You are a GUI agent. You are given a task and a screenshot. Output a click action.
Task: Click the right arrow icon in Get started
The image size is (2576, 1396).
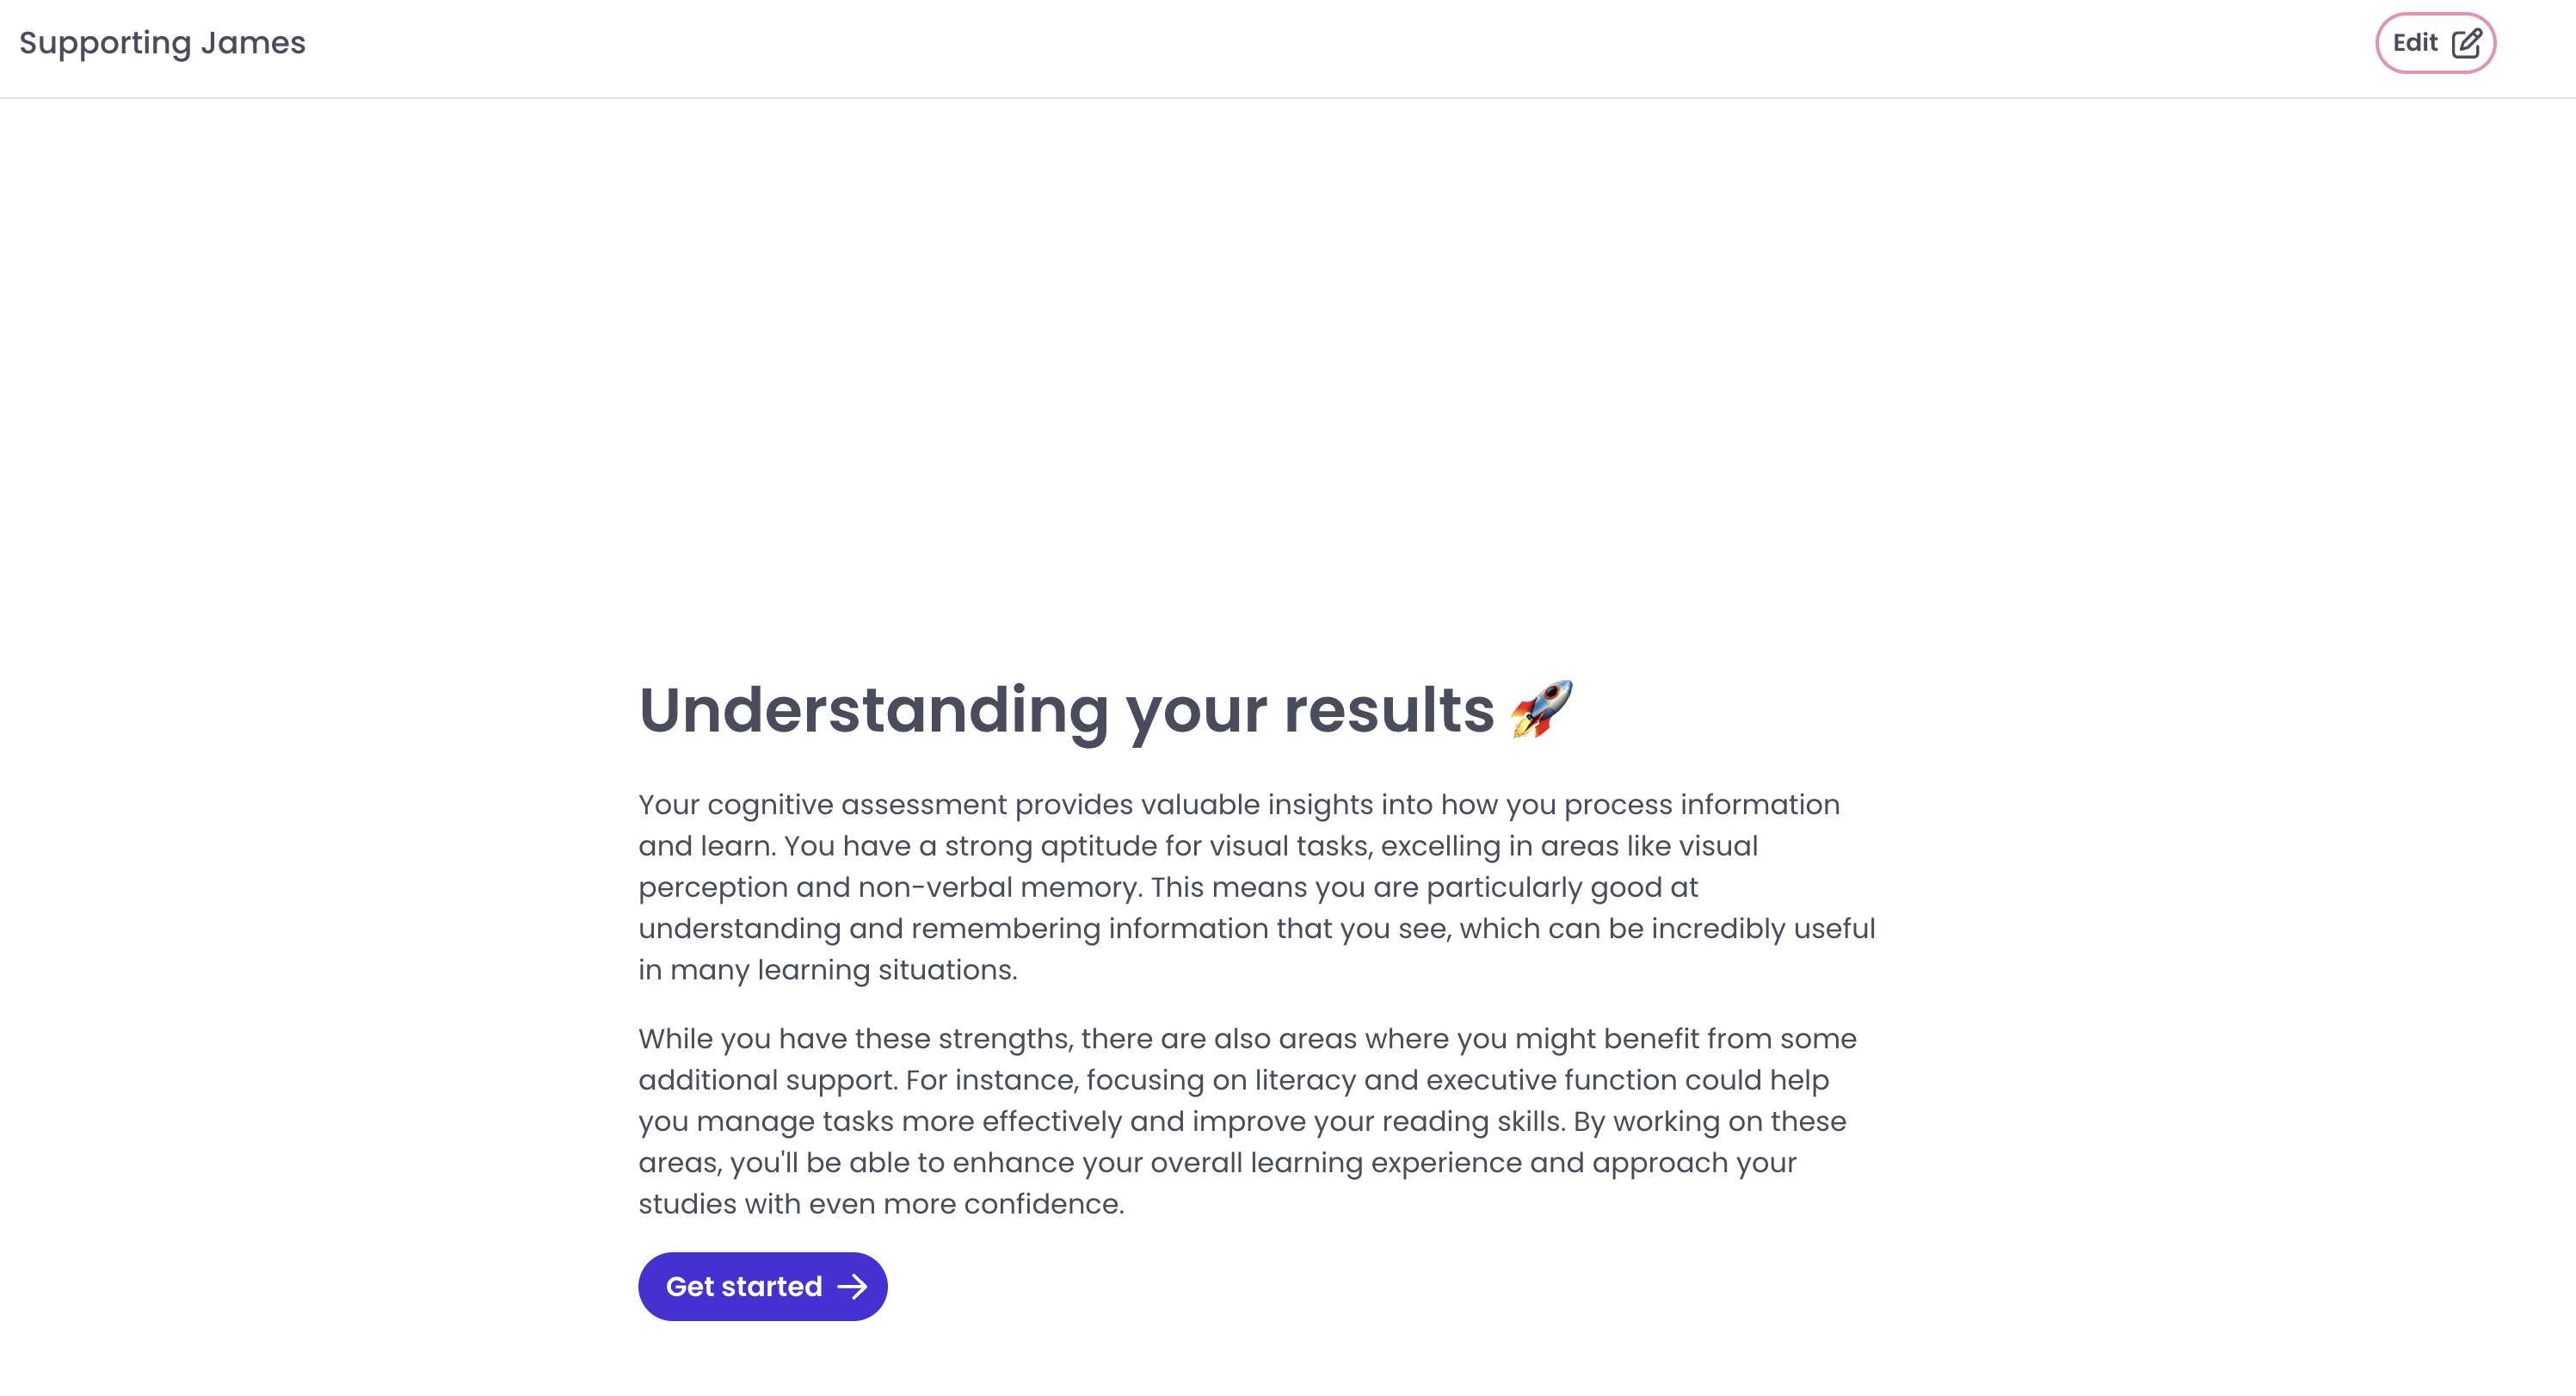[852, 1286]
